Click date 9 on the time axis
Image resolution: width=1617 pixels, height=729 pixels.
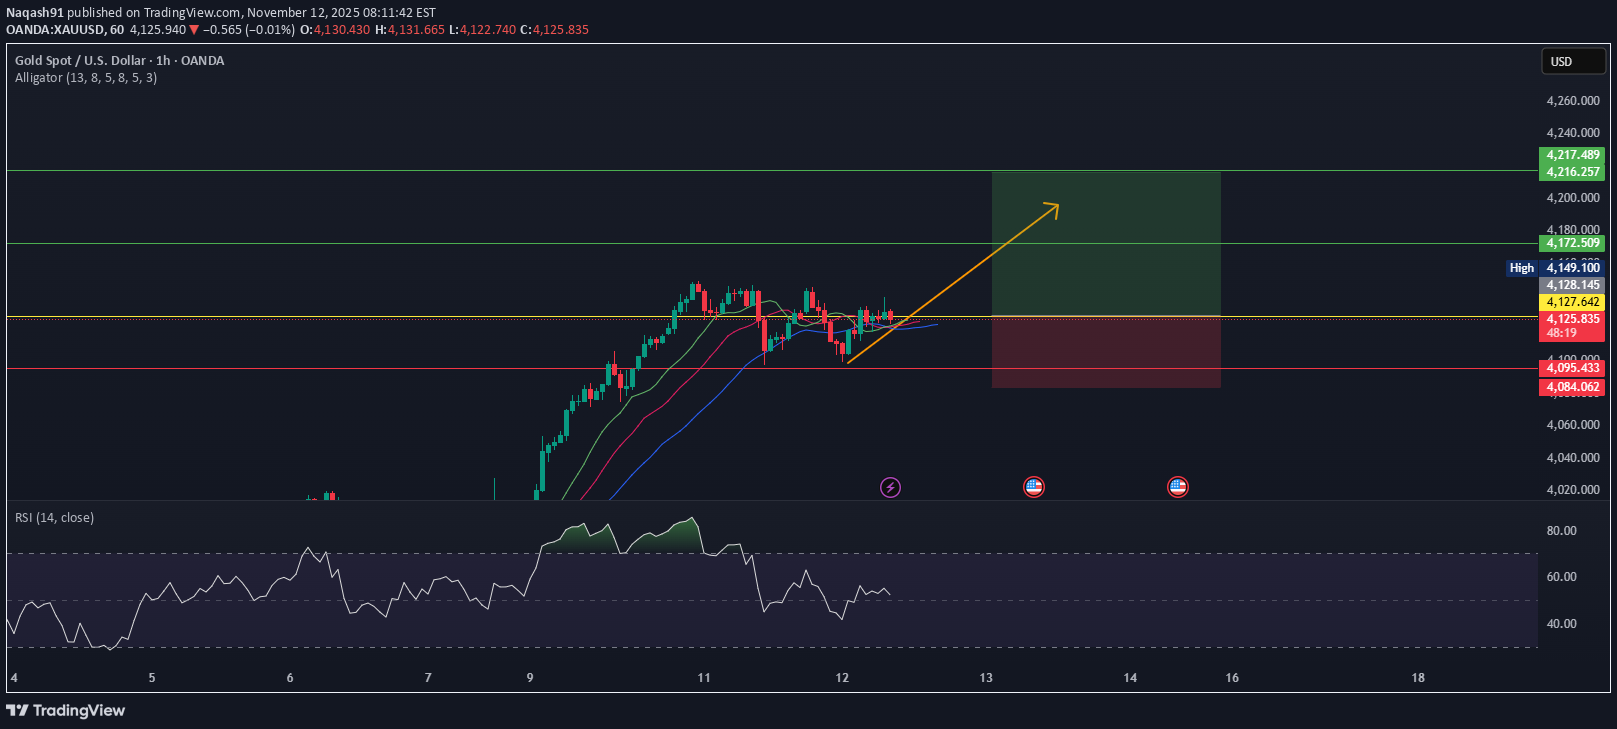pyautogui.click(x=530, y=678)
